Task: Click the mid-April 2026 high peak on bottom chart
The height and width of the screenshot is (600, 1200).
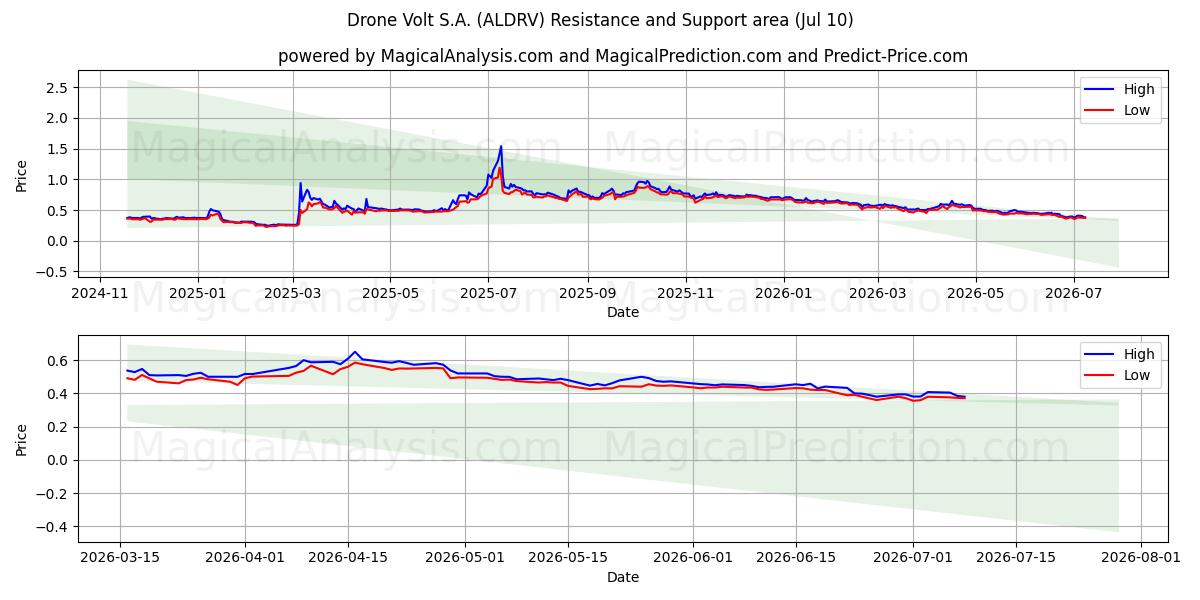Action: (354, 352)
